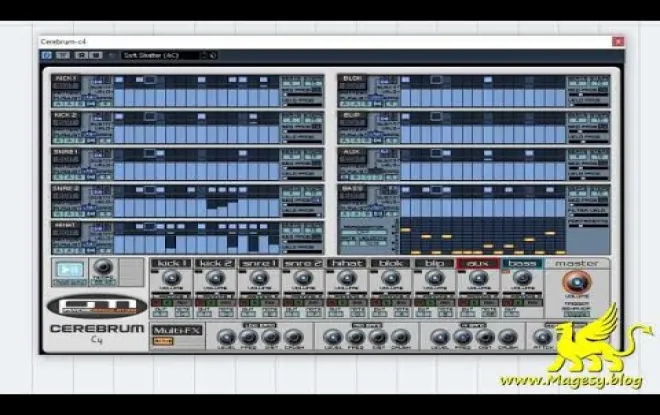Select the snre 1 mixer tab

coord(259,263)
